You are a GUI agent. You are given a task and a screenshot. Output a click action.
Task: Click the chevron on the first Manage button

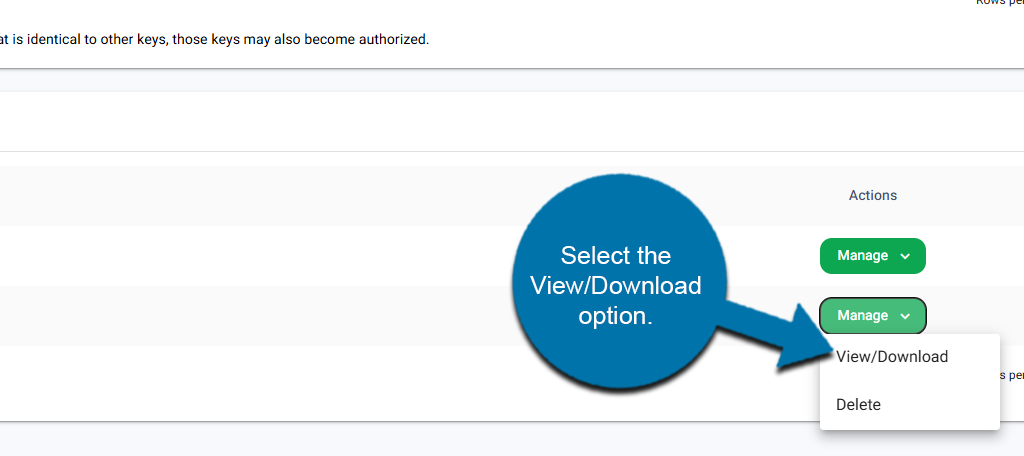click(905, 257)
